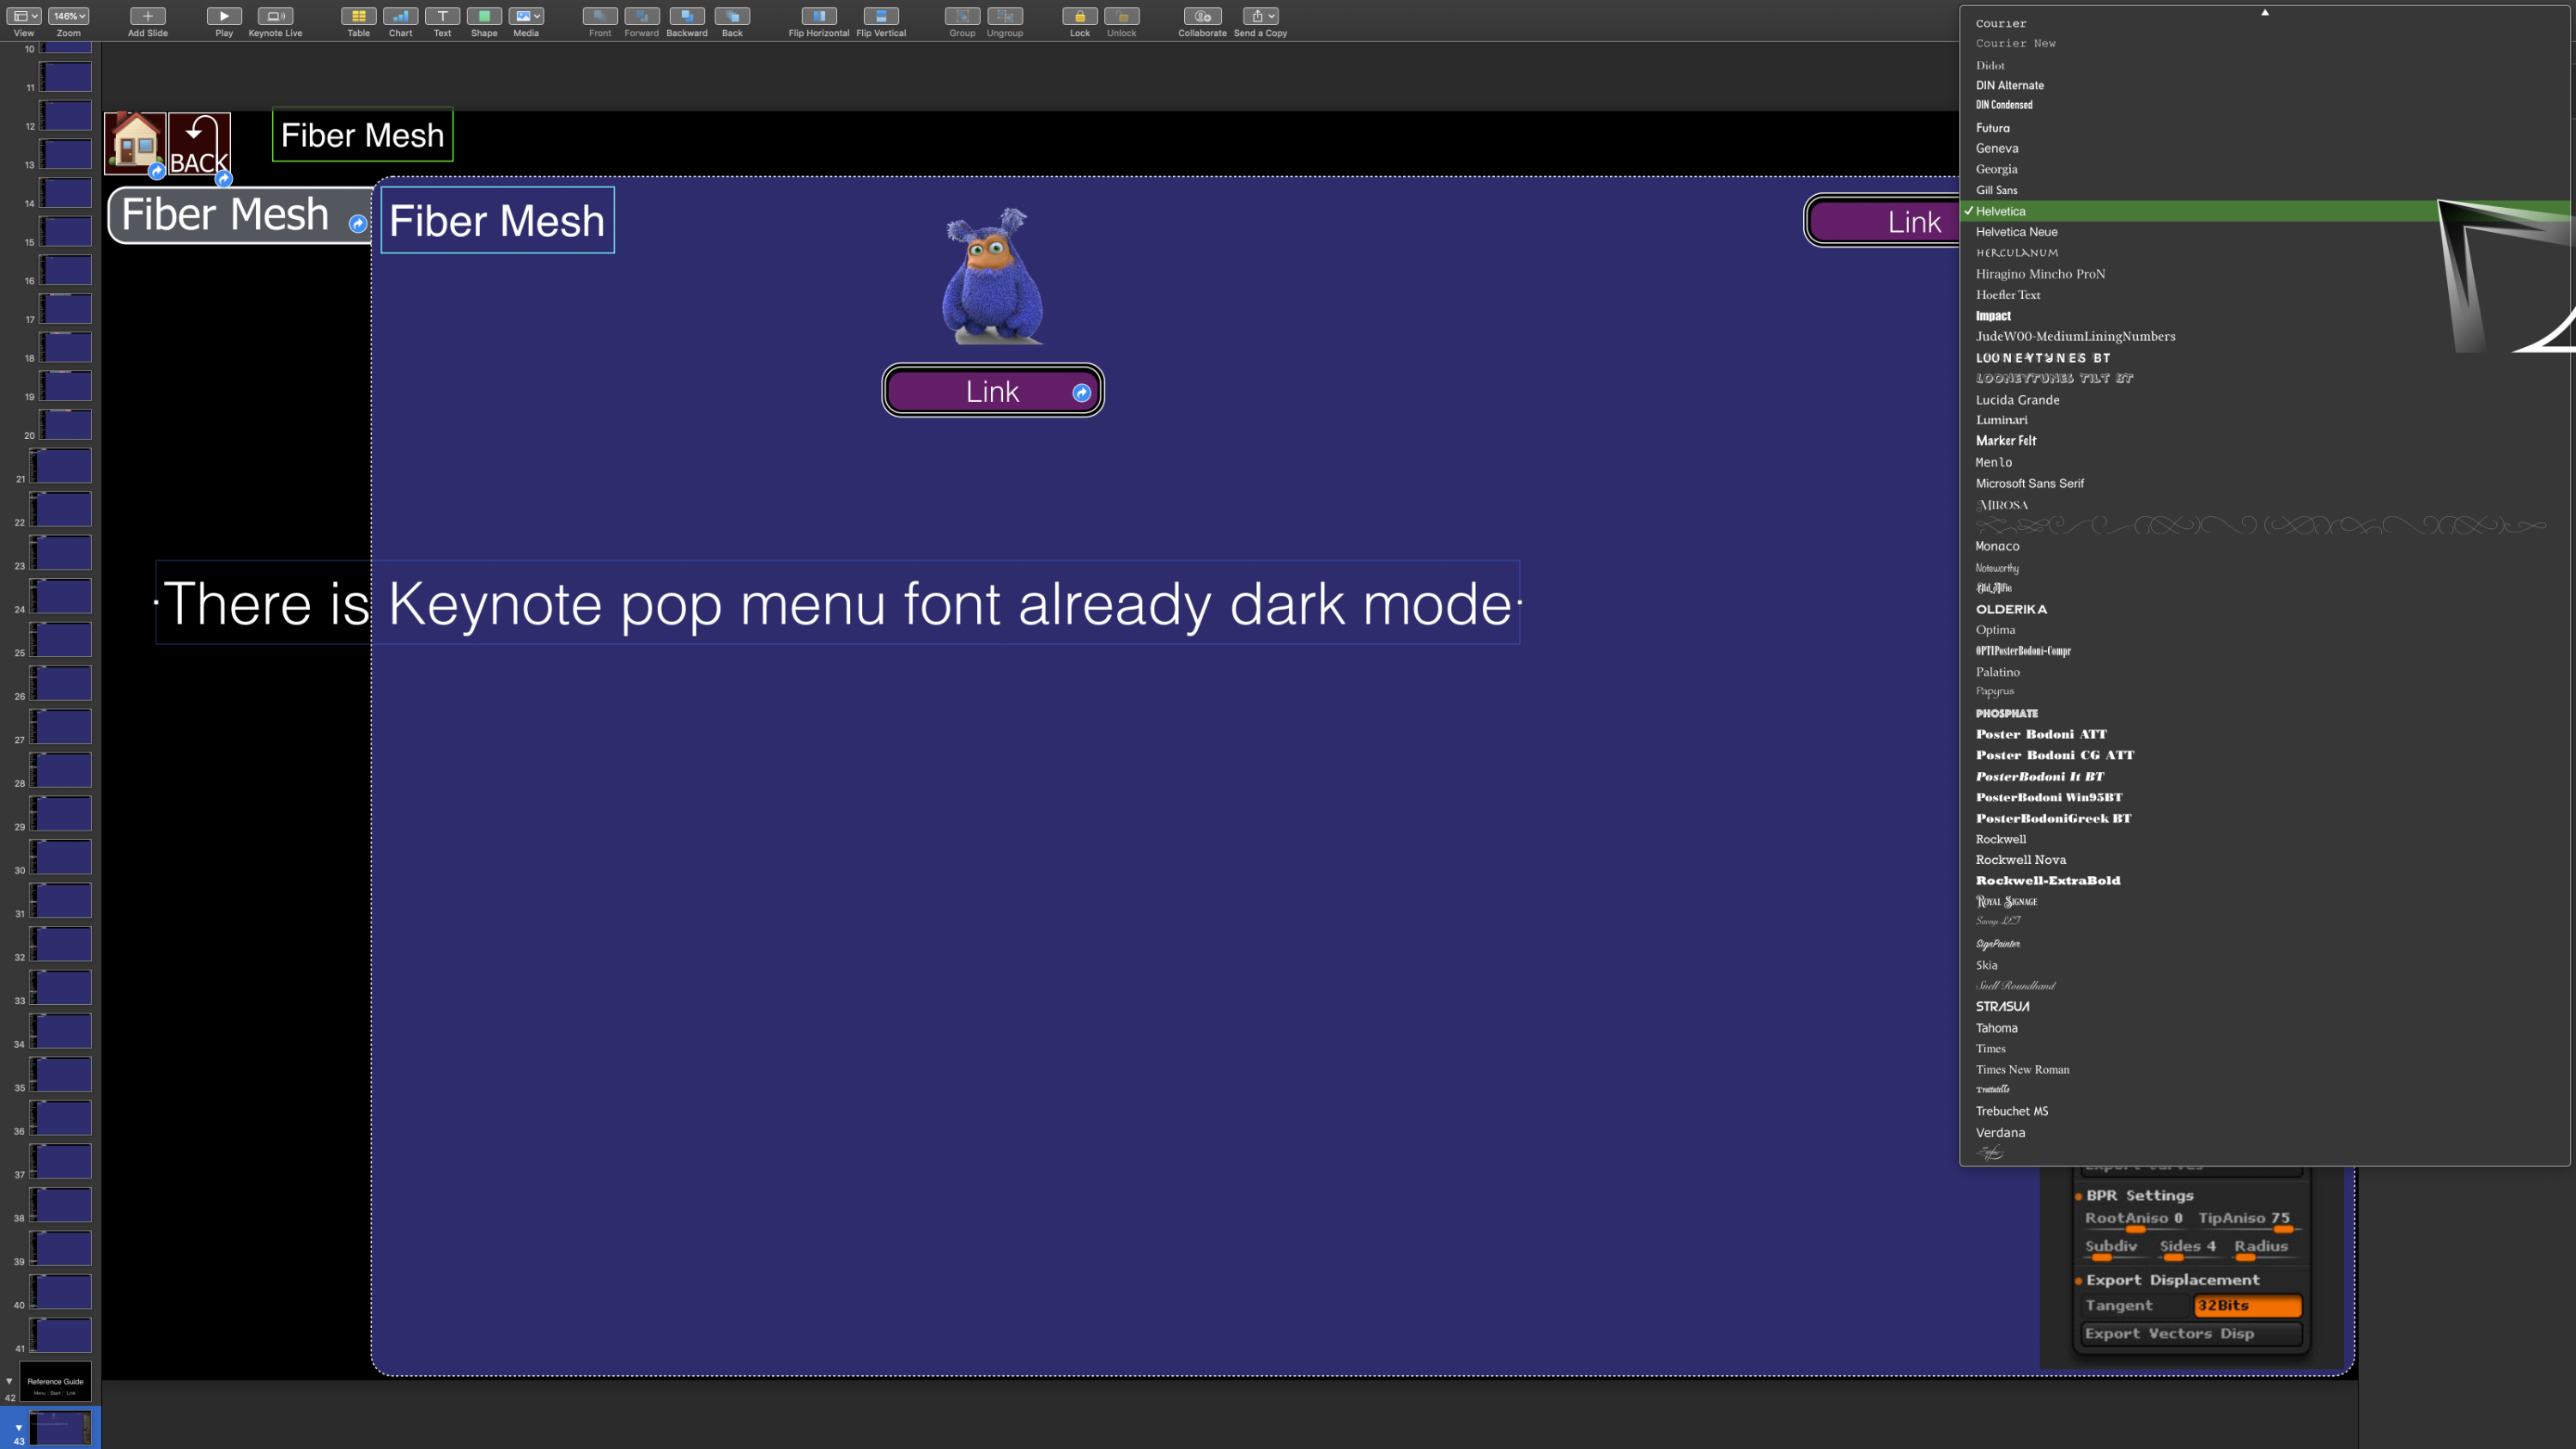Select the green-outlined Fiber Mesh title
This screenshot has height=1449, width=2576.
click(x=362, y=135)
